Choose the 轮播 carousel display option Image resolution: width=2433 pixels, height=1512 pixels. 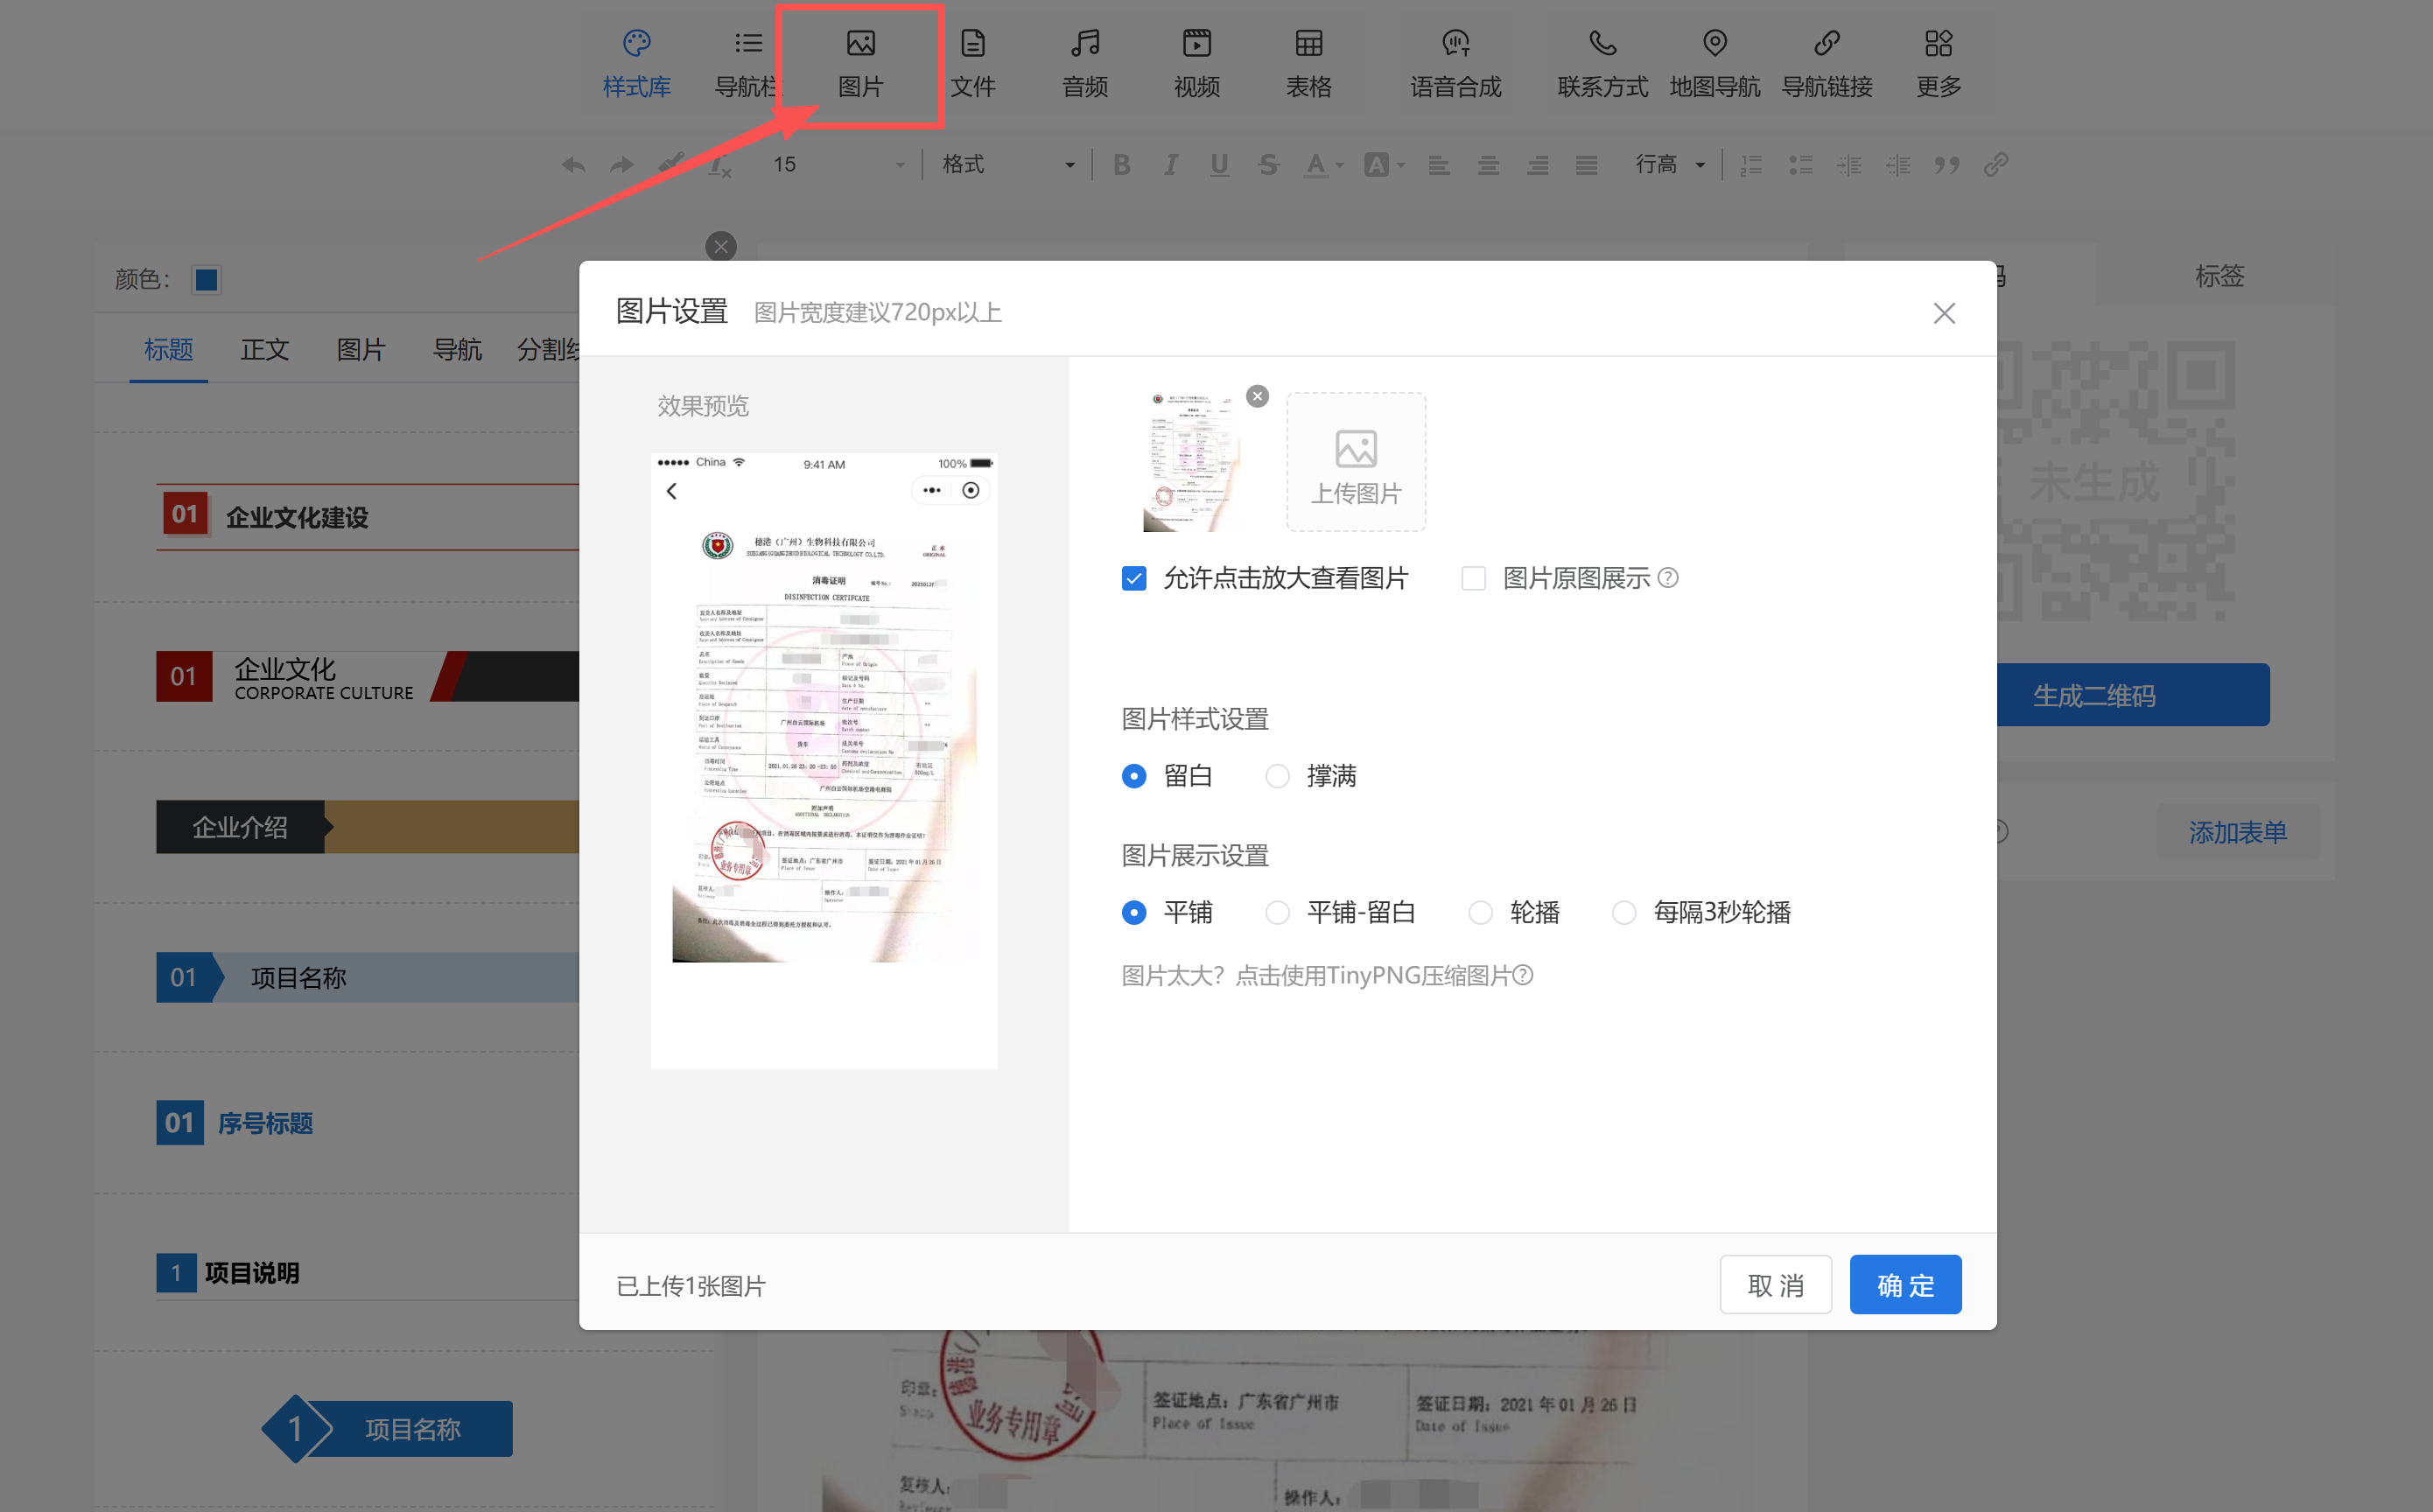click(1480, 912)
